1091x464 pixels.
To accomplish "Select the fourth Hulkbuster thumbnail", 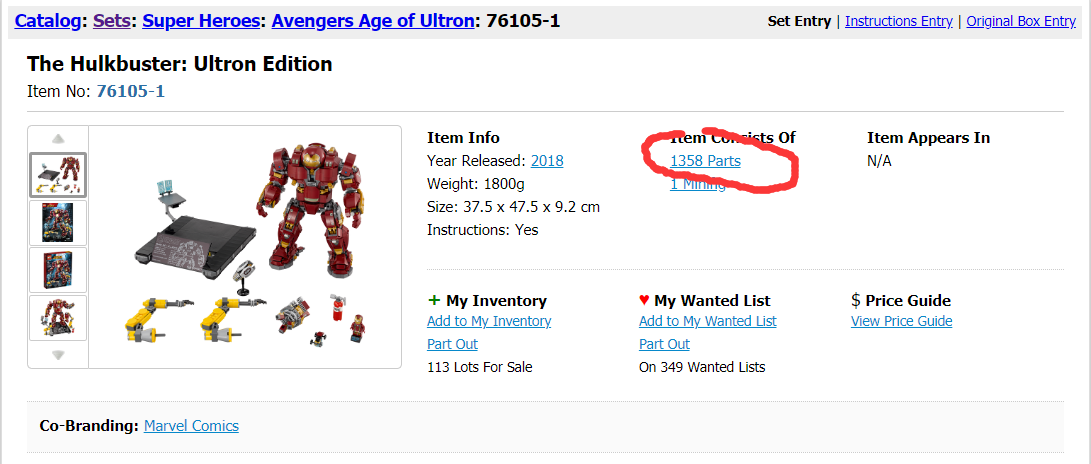I will click(58, 318).
